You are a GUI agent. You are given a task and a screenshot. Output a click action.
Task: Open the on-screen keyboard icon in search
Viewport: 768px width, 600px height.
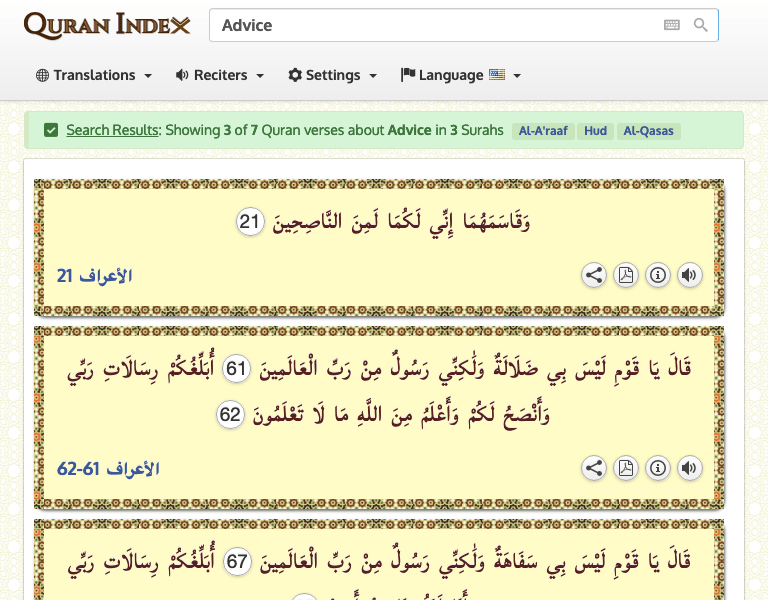click(671, 25)
